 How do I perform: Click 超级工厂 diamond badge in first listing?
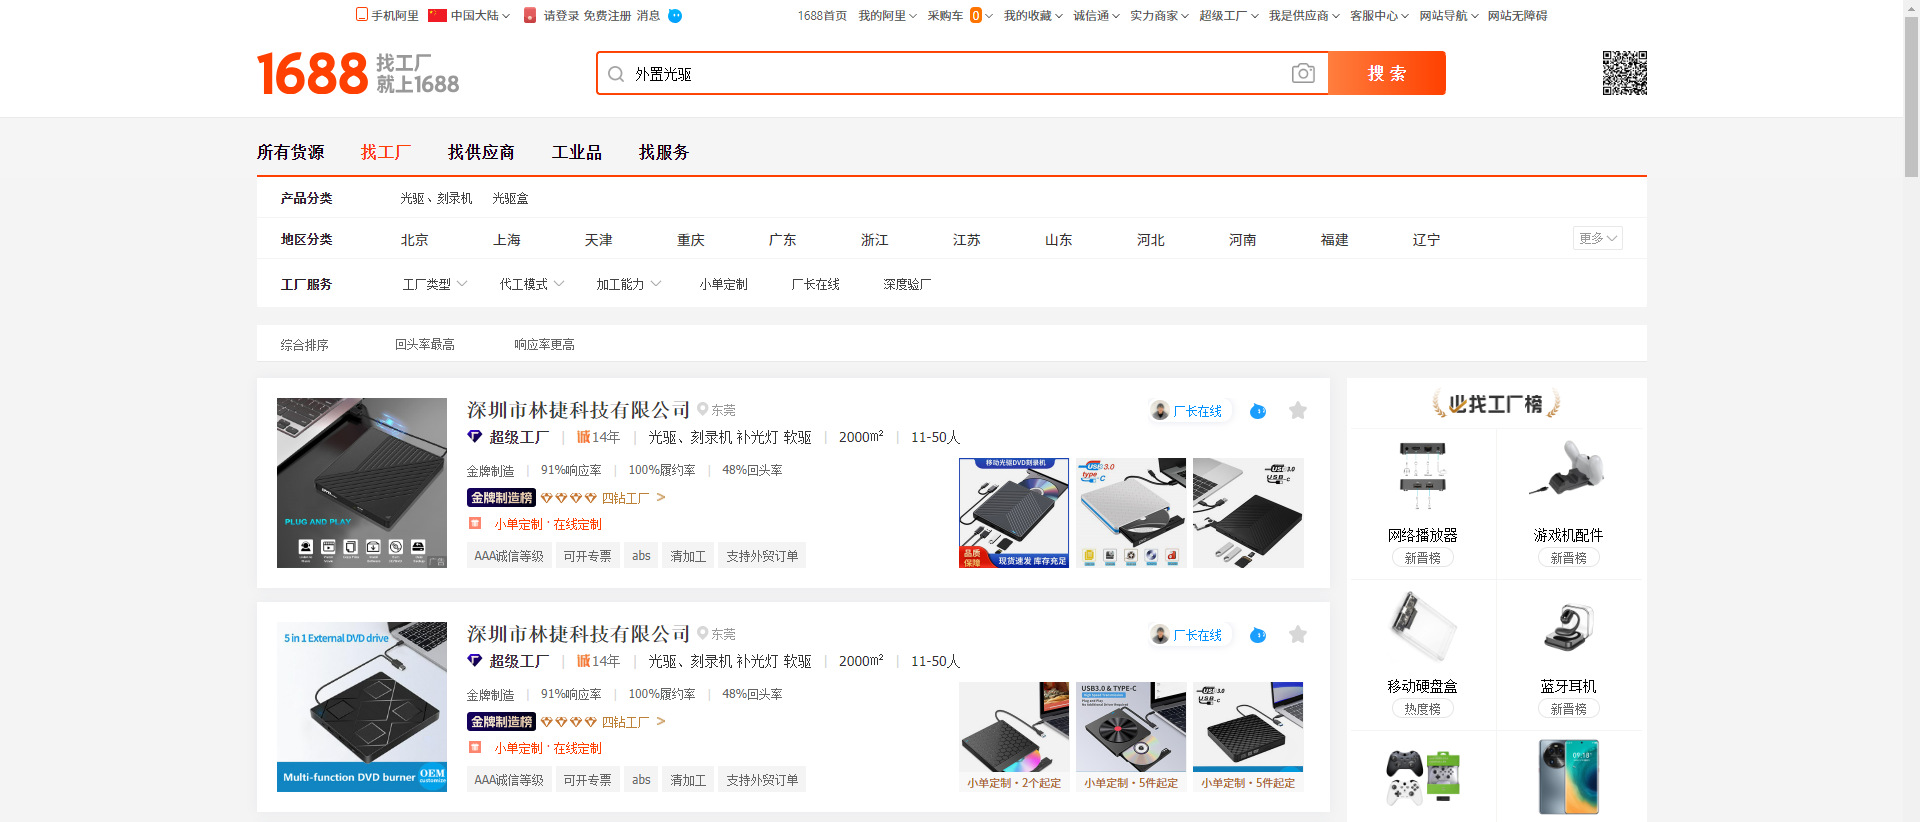[475, 437]
